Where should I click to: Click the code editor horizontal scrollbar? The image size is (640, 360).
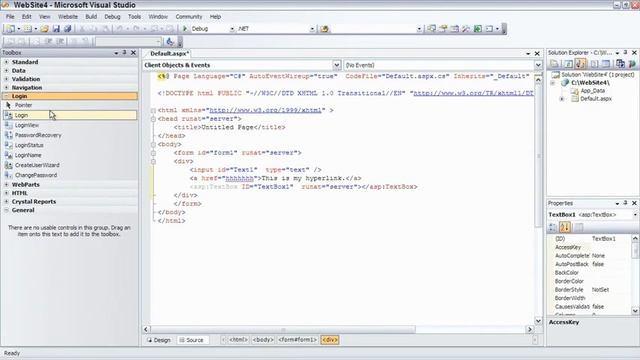coord(283,329)
